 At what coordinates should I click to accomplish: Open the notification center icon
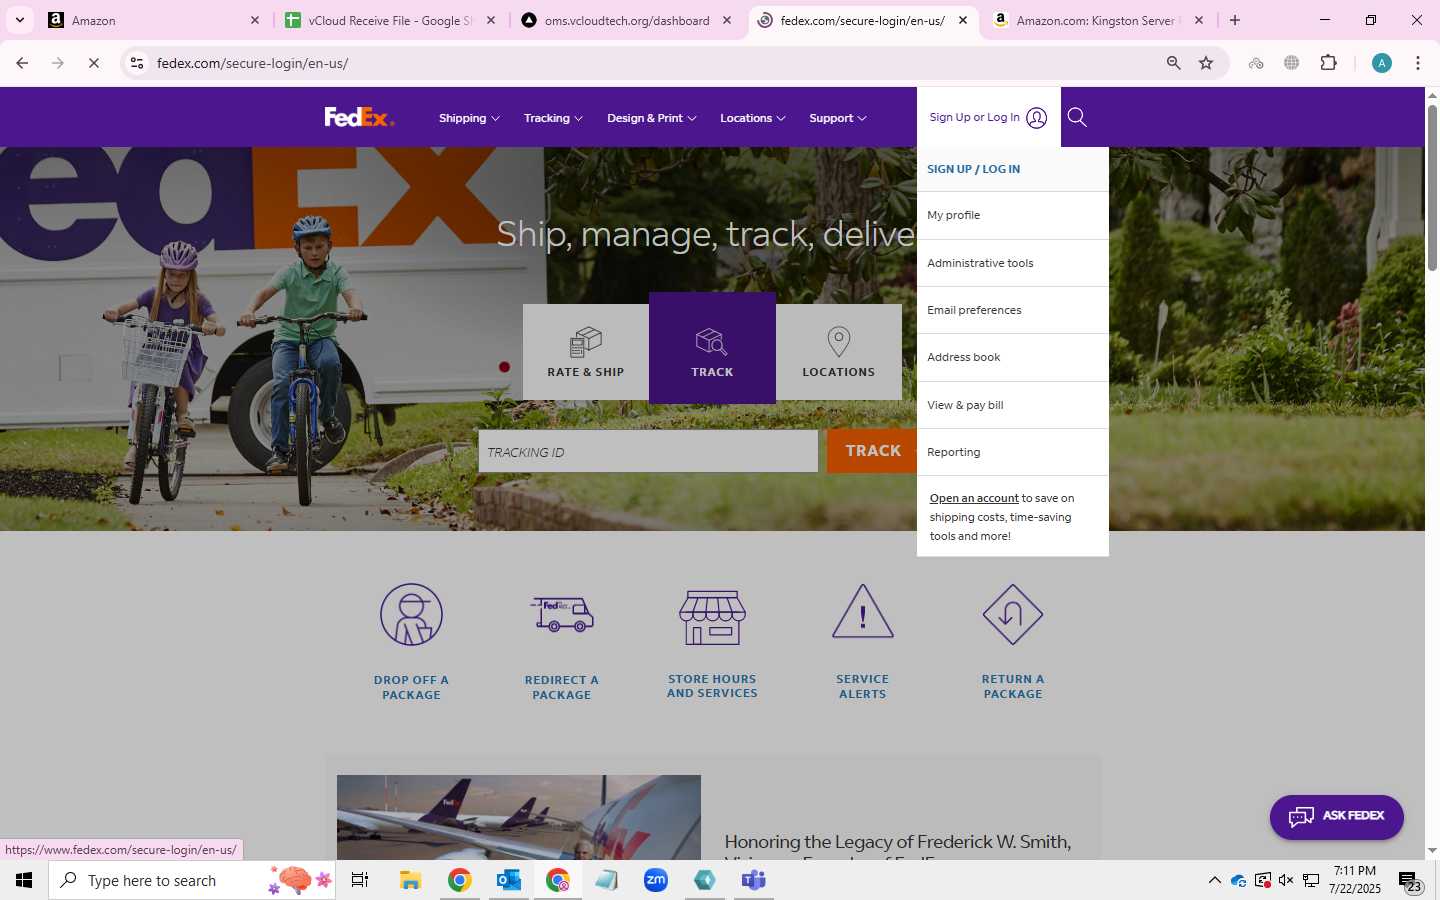click(1410, 881)
